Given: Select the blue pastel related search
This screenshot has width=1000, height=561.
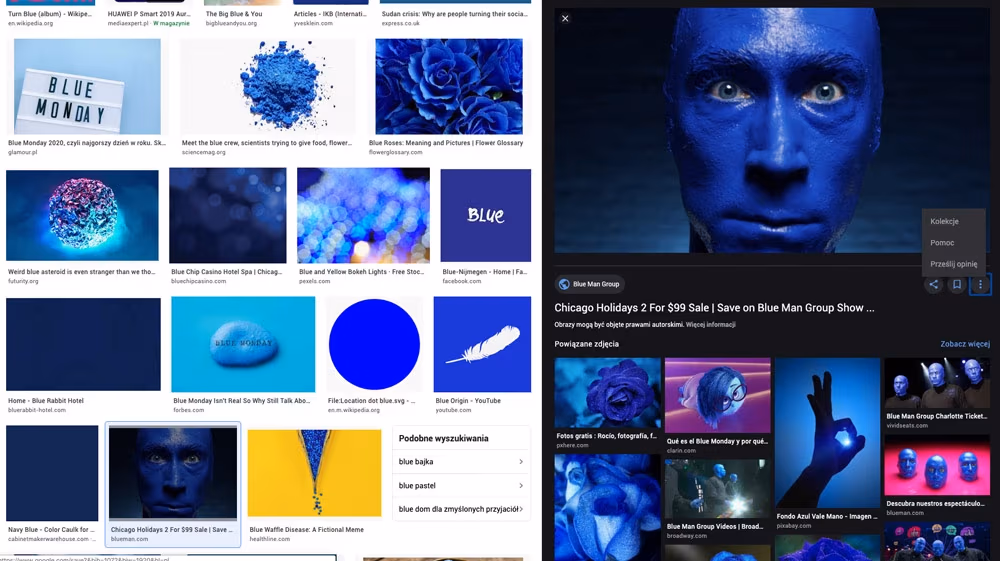Looking at the screenshot, I should (461, 486).
